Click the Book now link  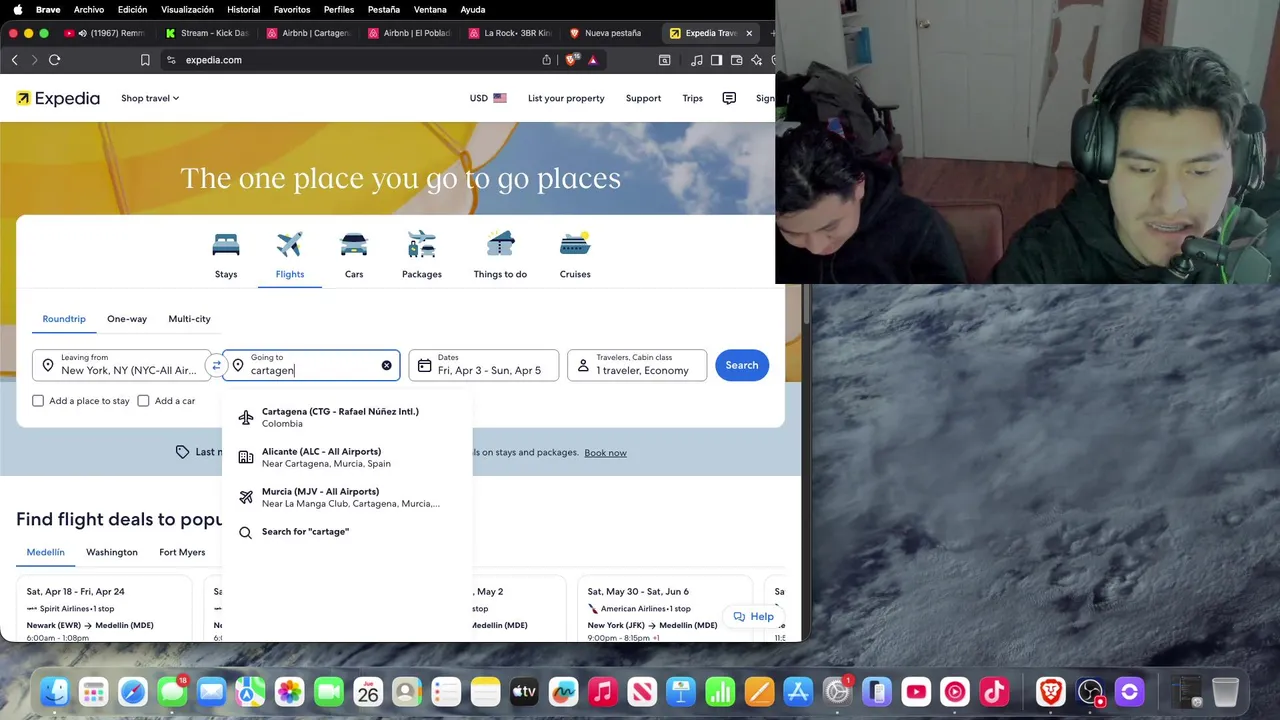[x=606, y=453]
